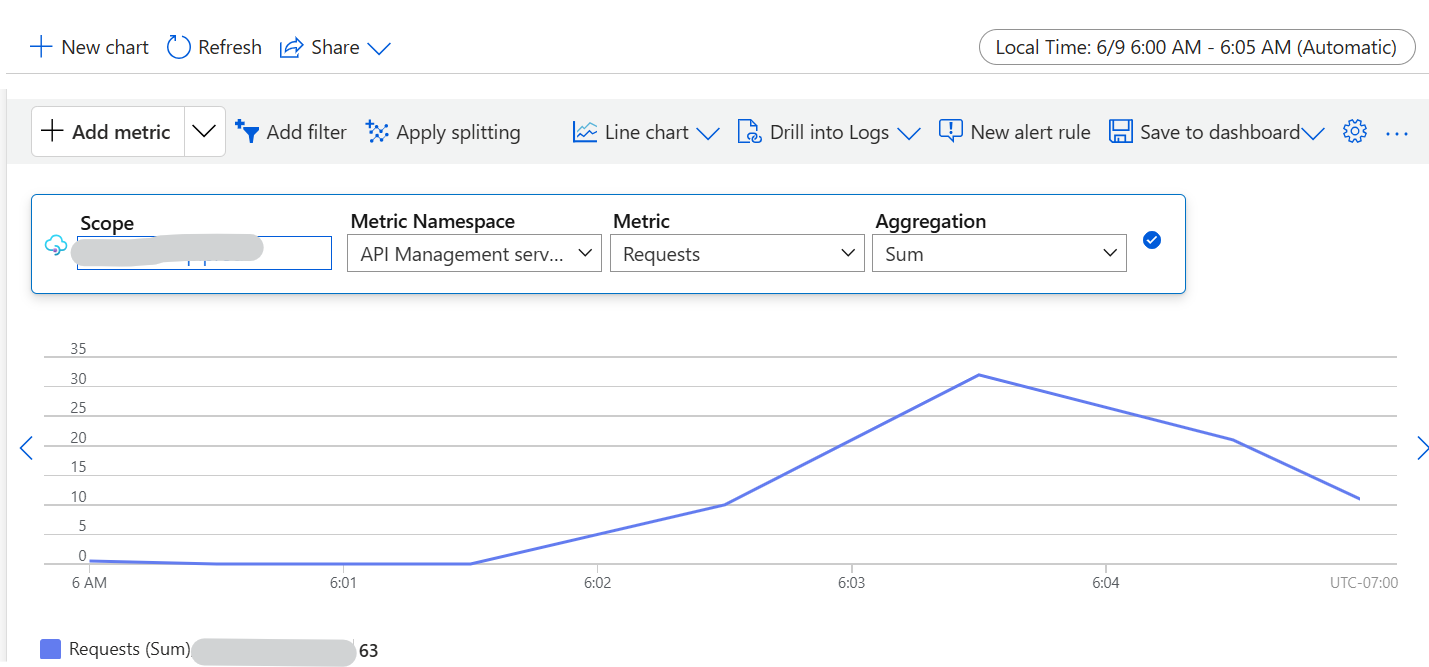Image resolution: width=1429 pixels, height=667 pixels.
Task: Click the Refresh circular arrow icon
Action: click(x=179, y=47)
